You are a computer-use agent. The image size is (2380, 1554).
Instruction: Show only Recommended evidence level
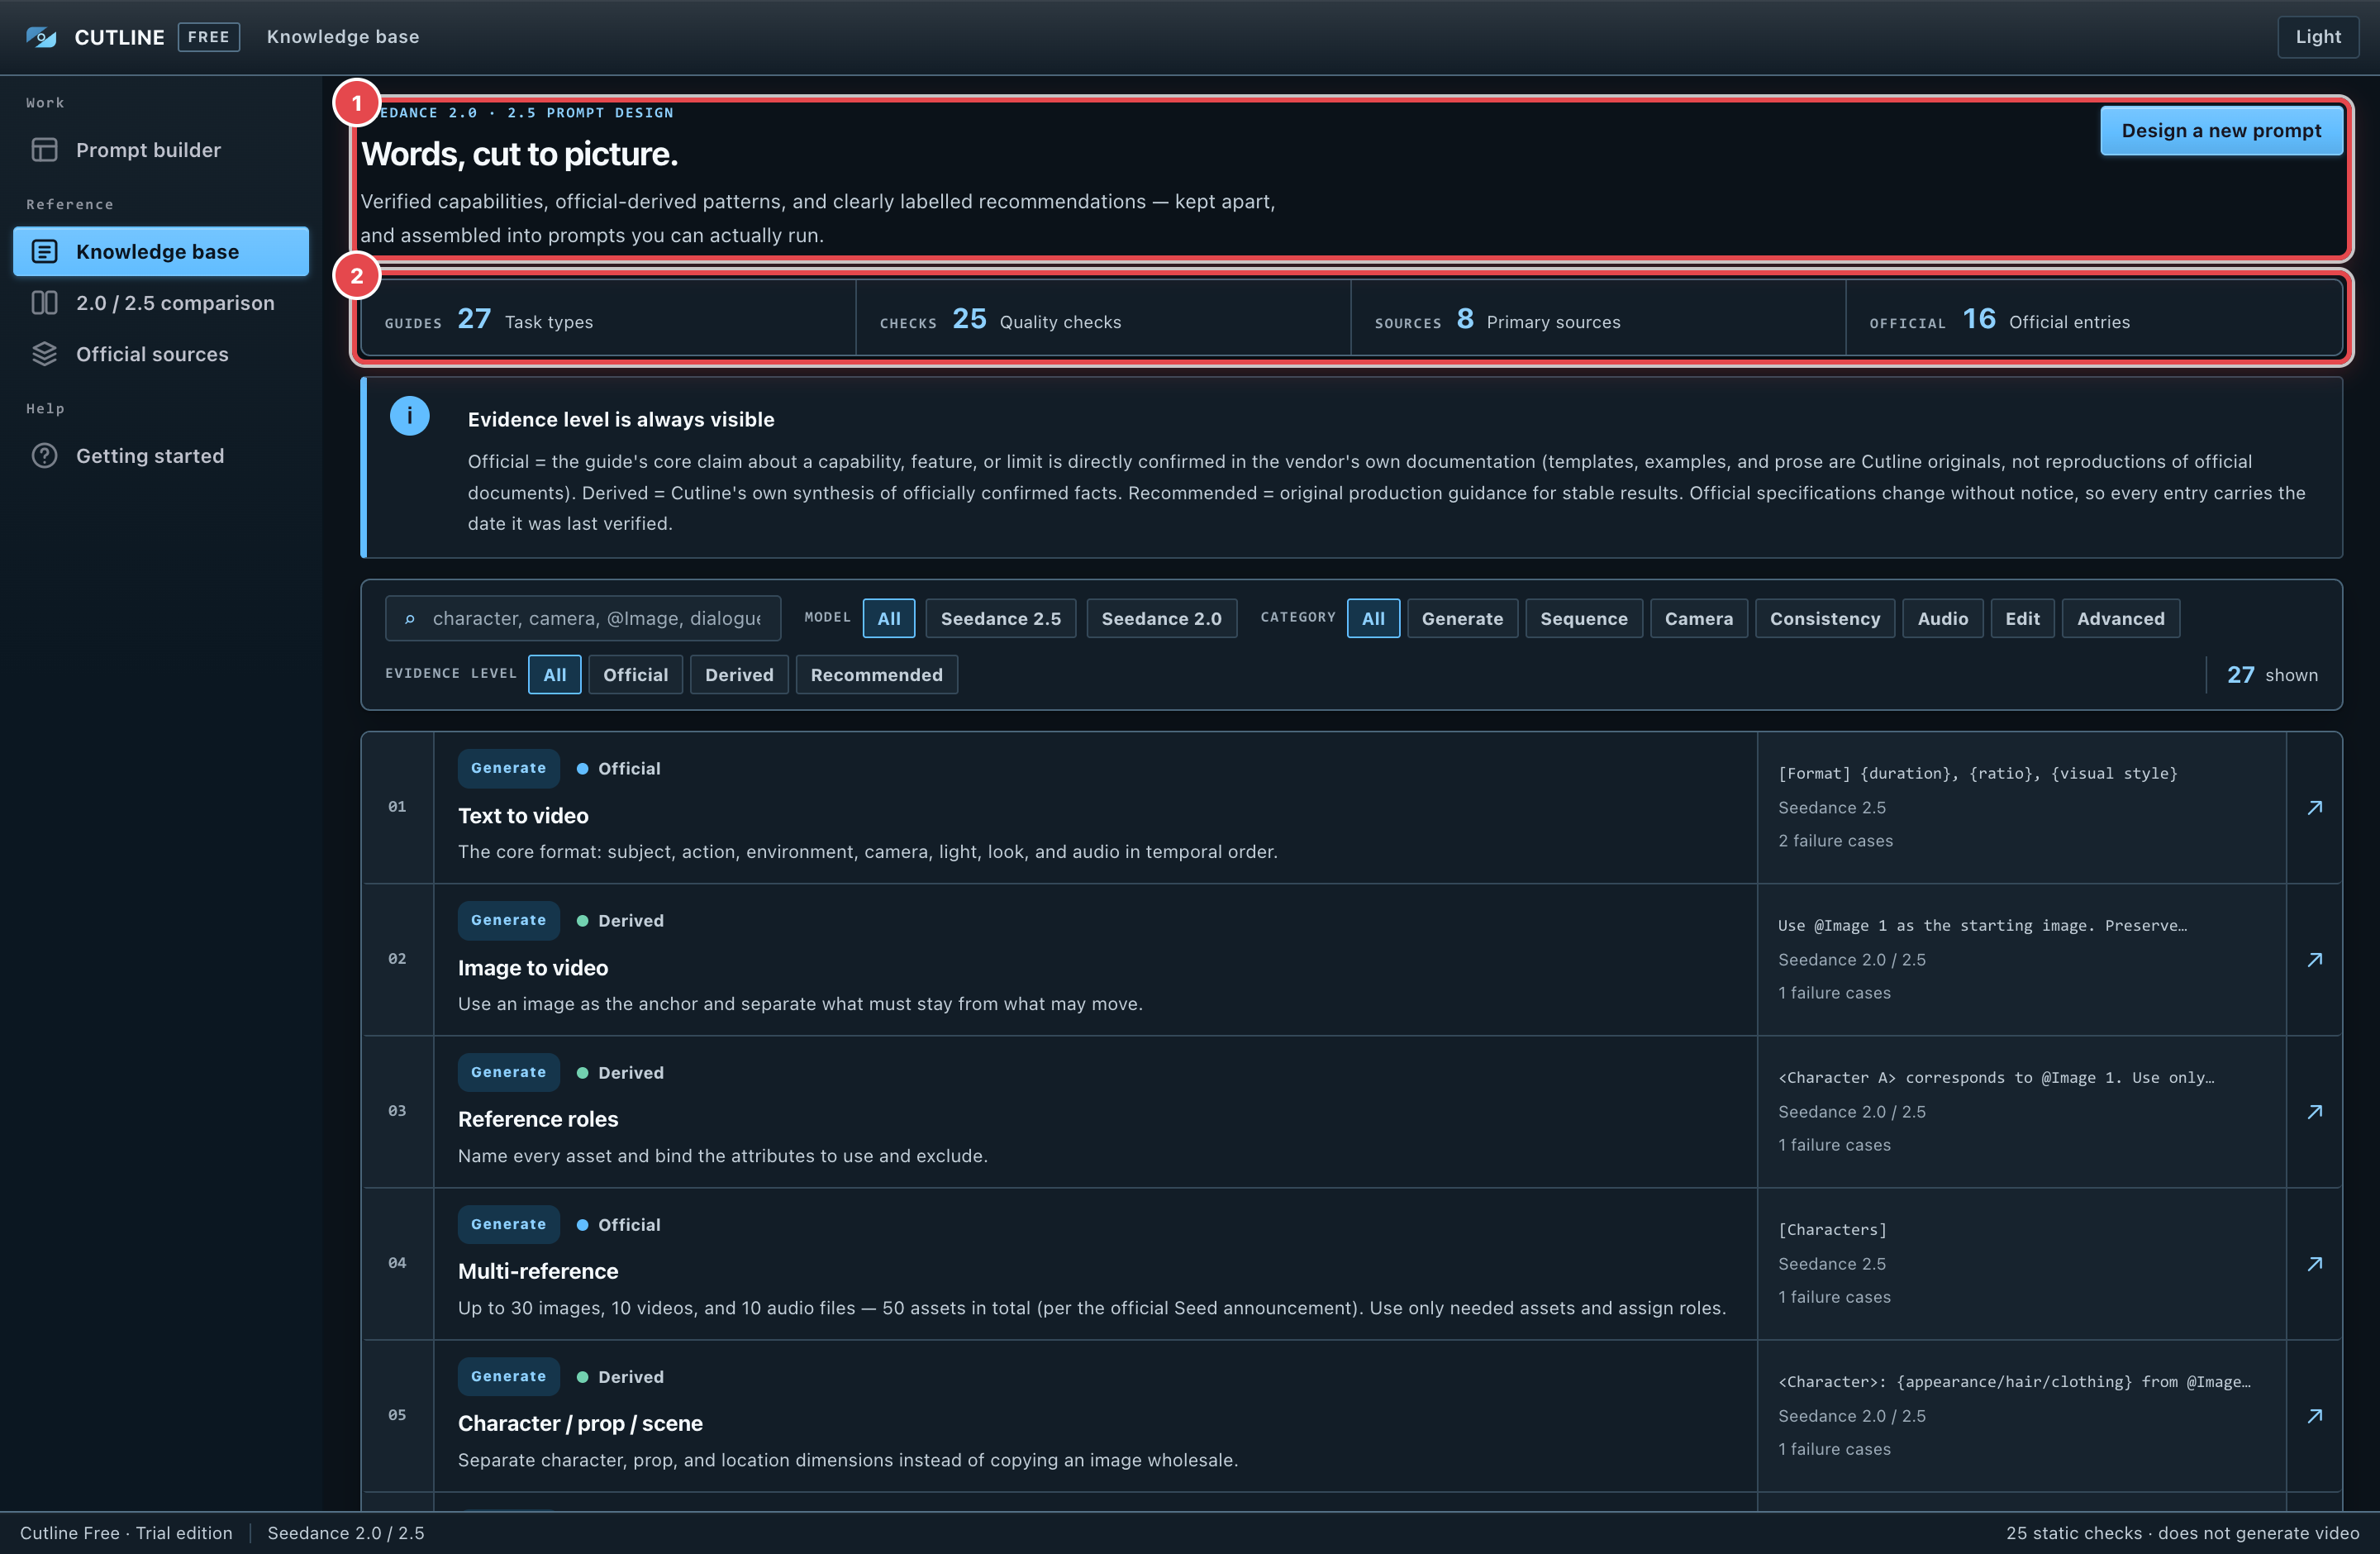click(877, 675)
